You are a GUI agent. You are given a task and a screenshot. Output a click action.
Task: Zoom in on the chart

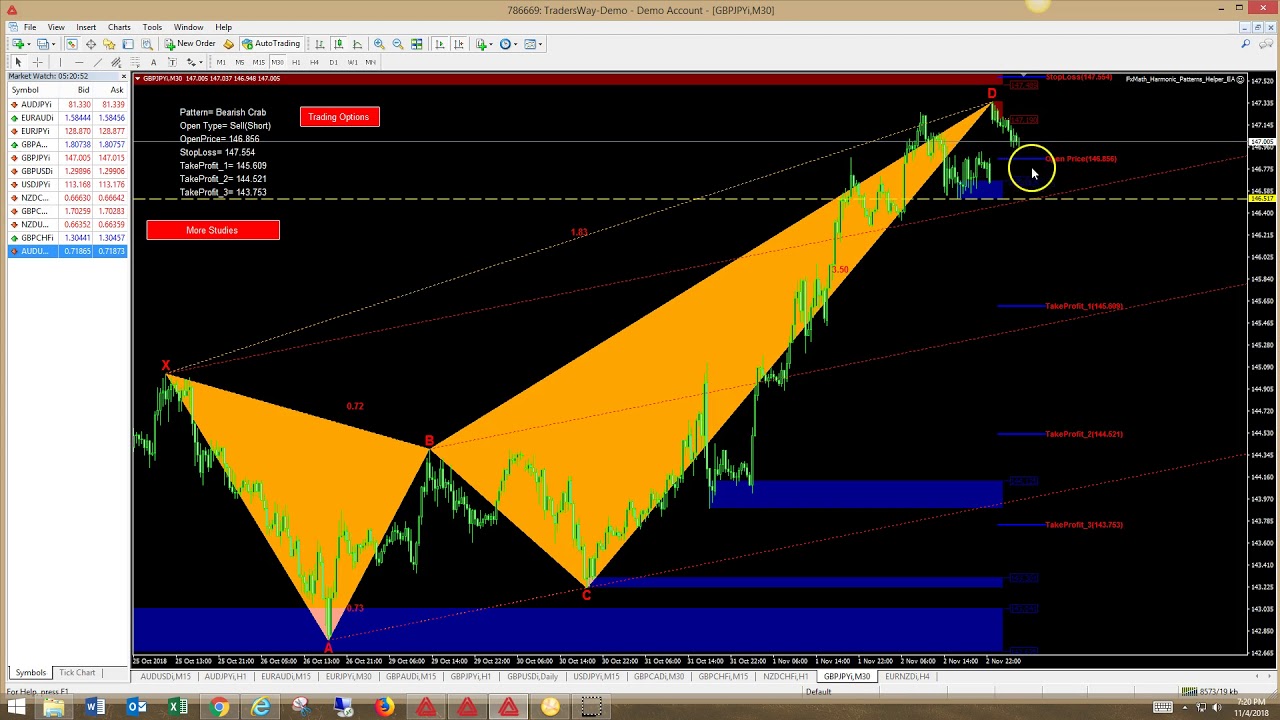coord(379,44)
